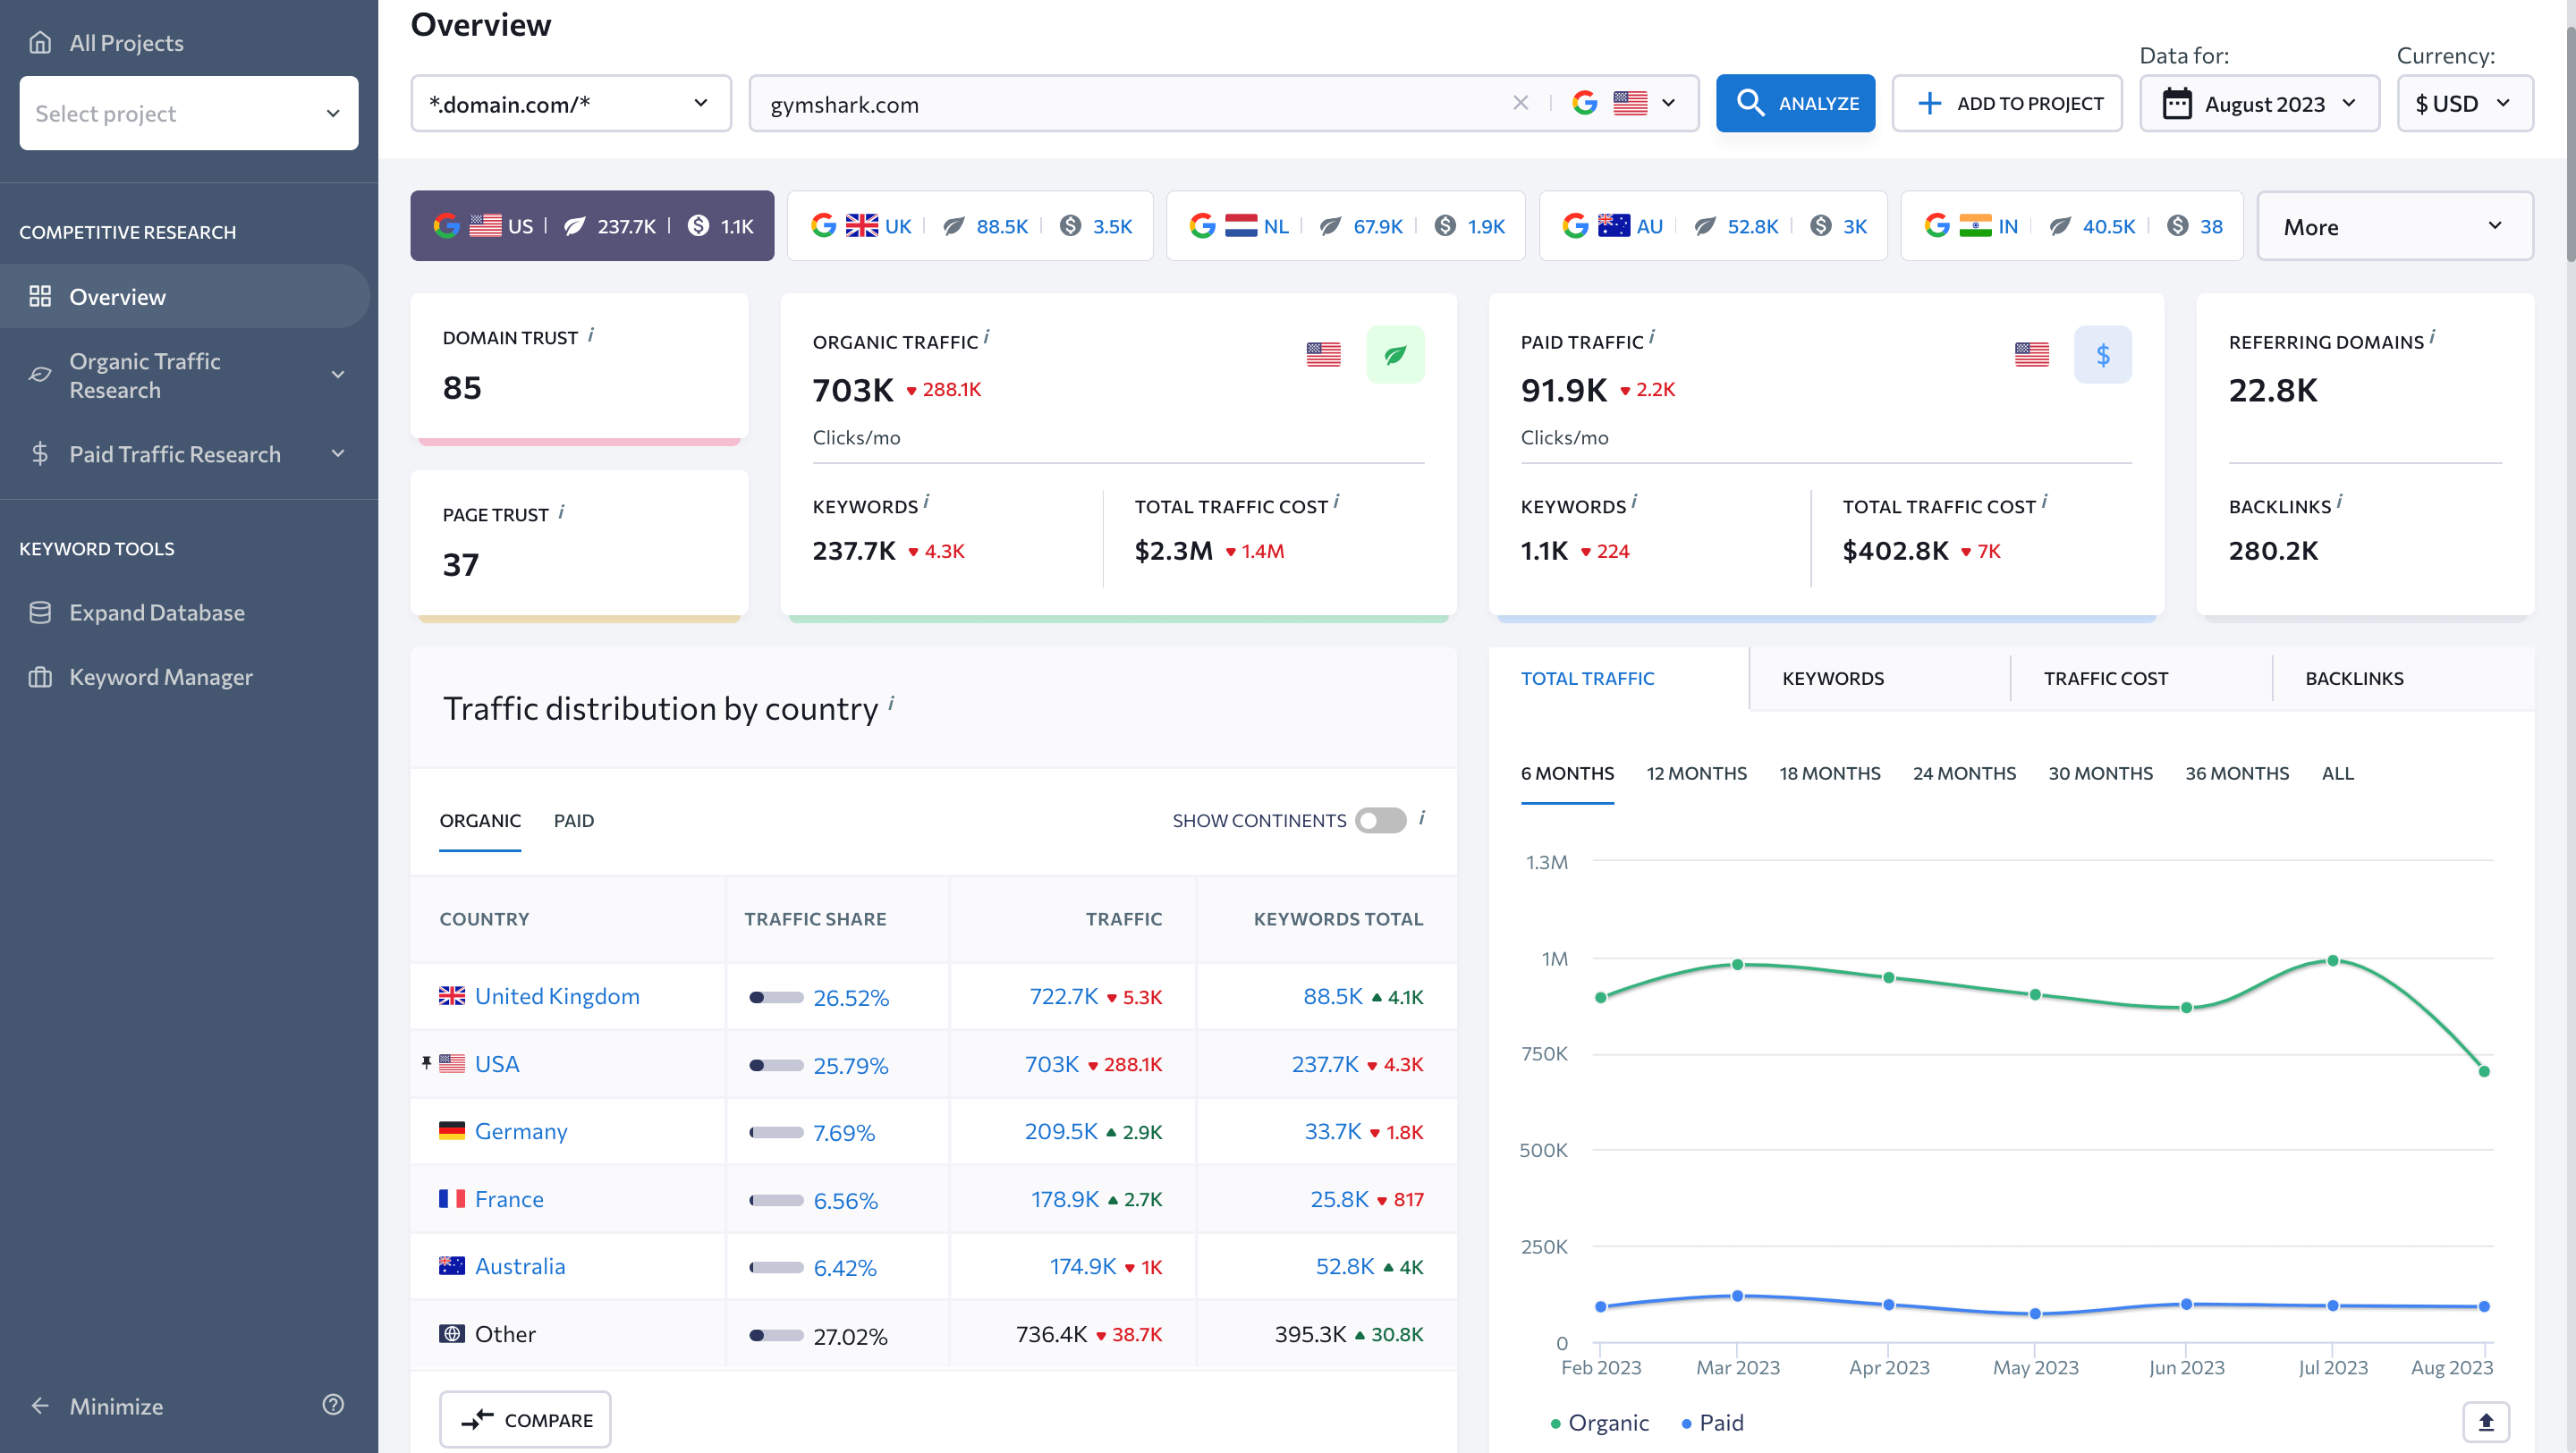Open the Australia country link
Screen dimensions: 2576x1453
click(519, 1266)
